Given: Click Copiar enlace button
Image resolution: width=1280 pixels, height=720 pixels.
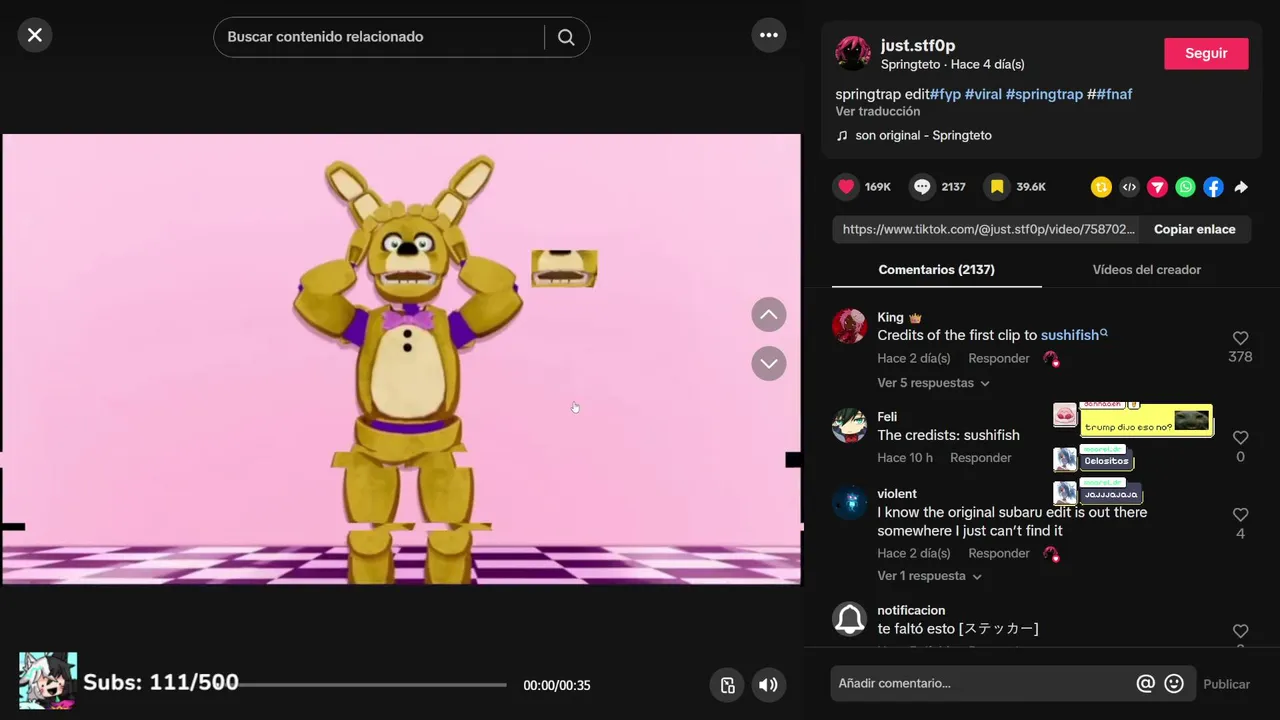Looking at the screenshot, I should [x=1195, y=229].
